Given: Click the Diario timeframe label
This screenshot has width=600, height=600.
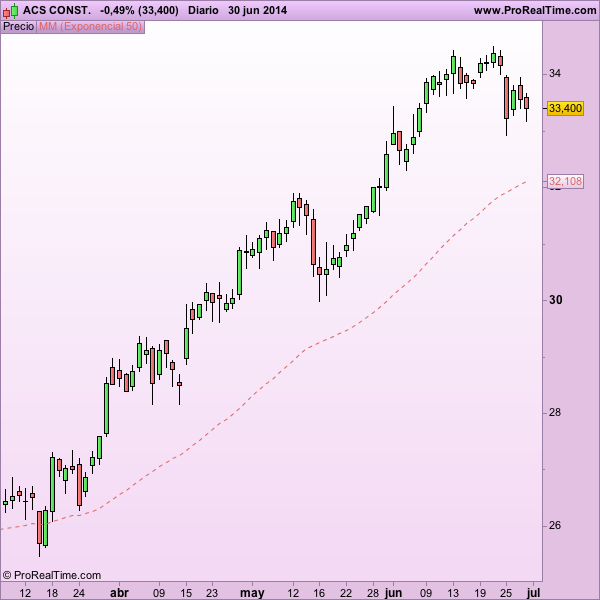Looking at the screenshot, I should click(203, 10).
